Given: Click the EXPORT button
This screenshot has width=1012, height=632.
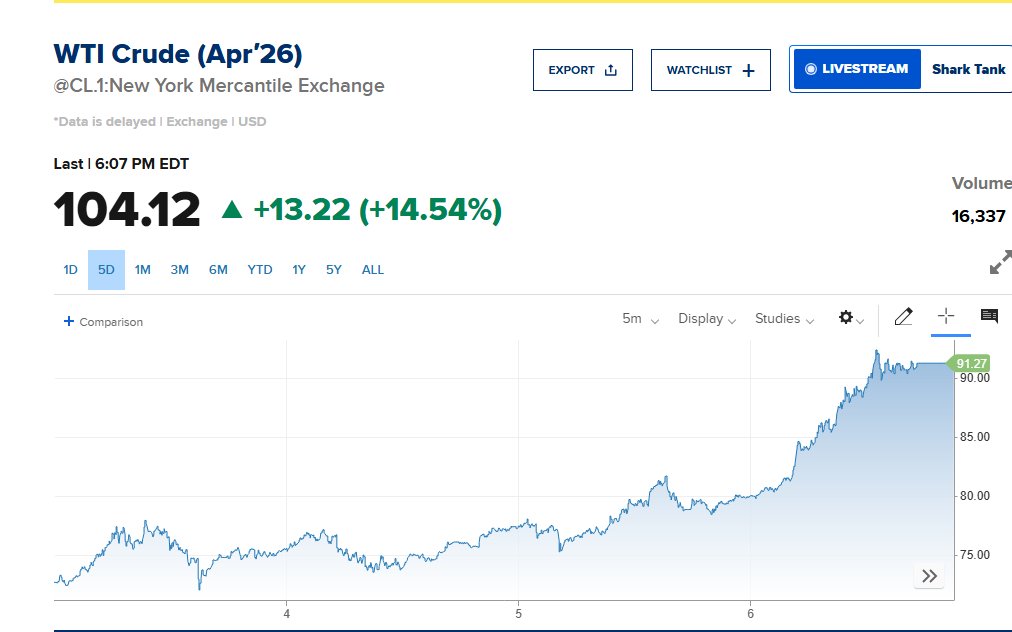Looking at the screenshot, I should click(x=582, y=70).
